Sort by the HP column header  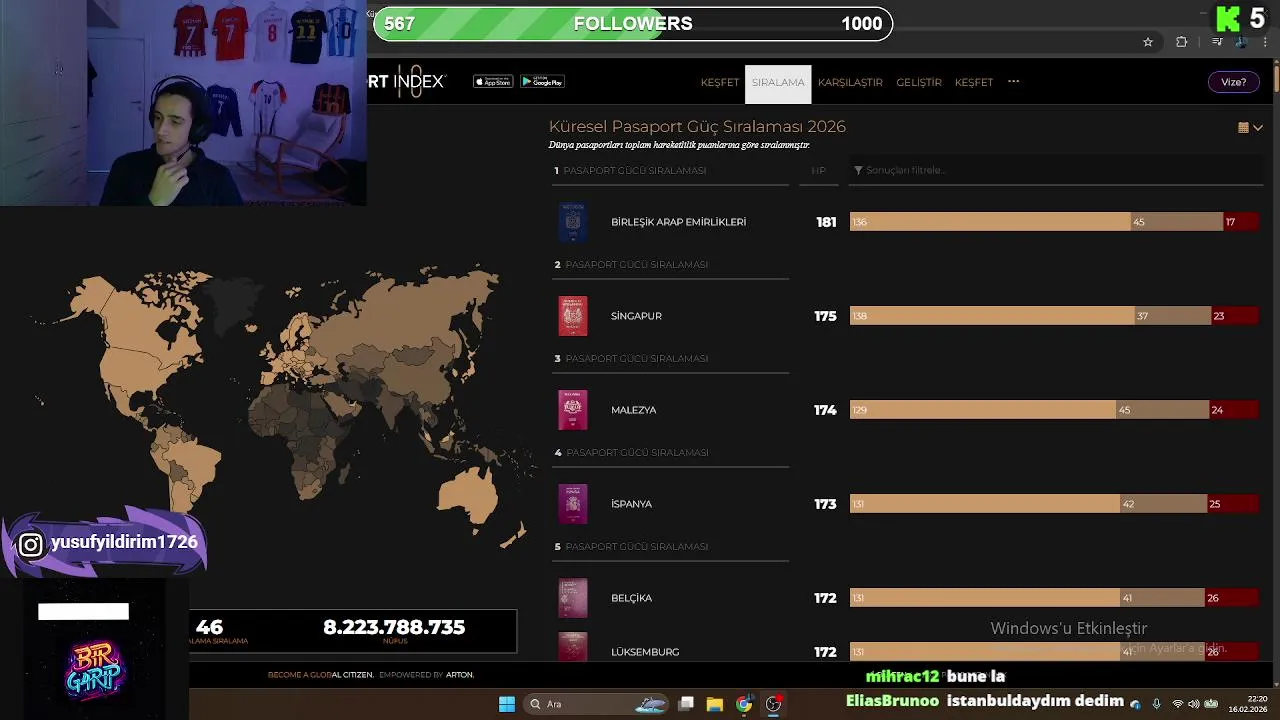click(x=819, y=171)
